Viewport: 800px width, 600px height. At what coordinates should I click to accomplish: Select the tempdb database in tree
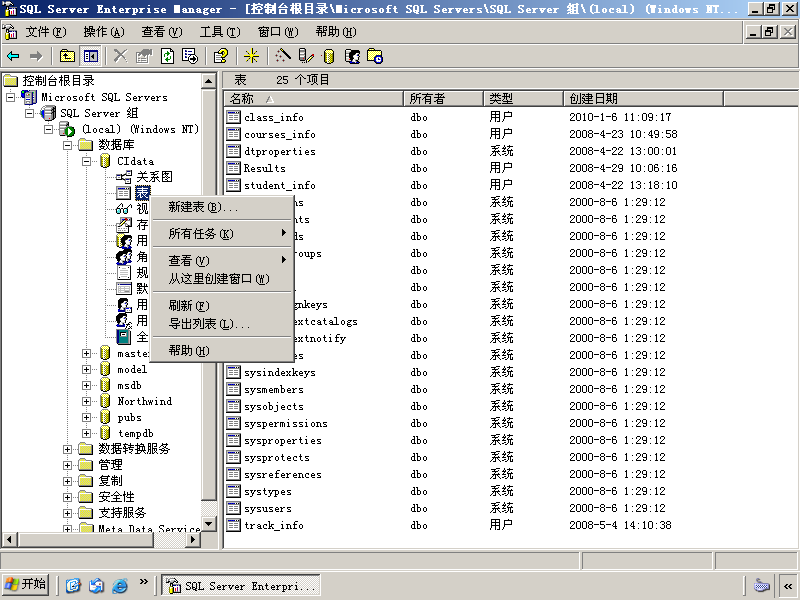[136, 433]
